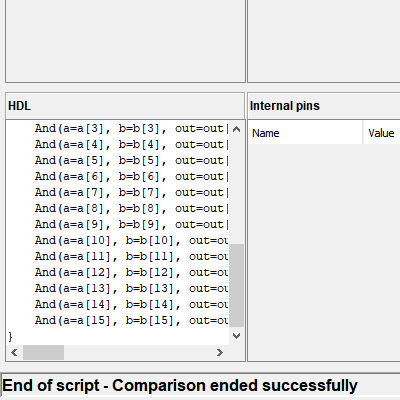Select the And a[9] b[9] line
The image size is (400, 400).
[x=132, y=225]
